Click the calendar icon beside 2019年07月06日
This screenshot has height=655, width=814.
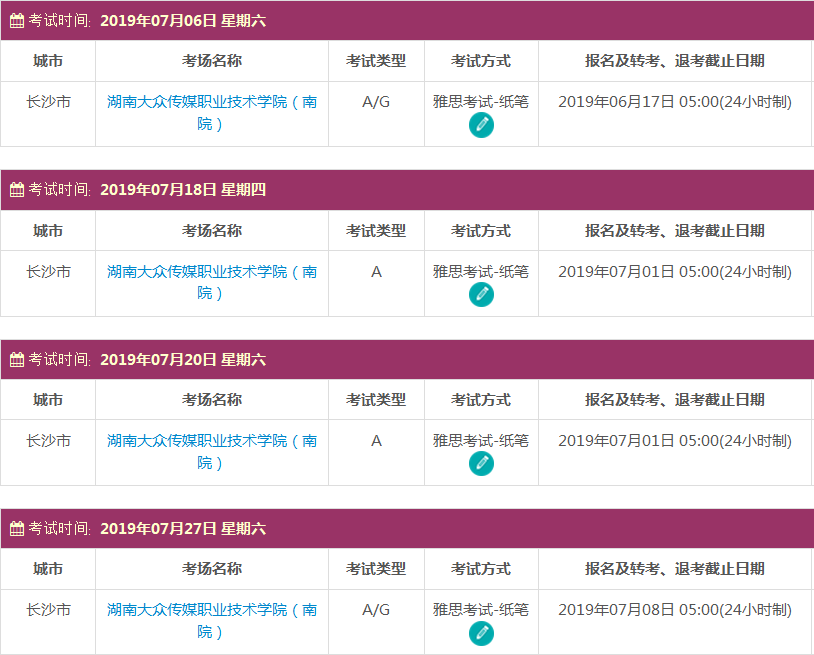(15, 18)
